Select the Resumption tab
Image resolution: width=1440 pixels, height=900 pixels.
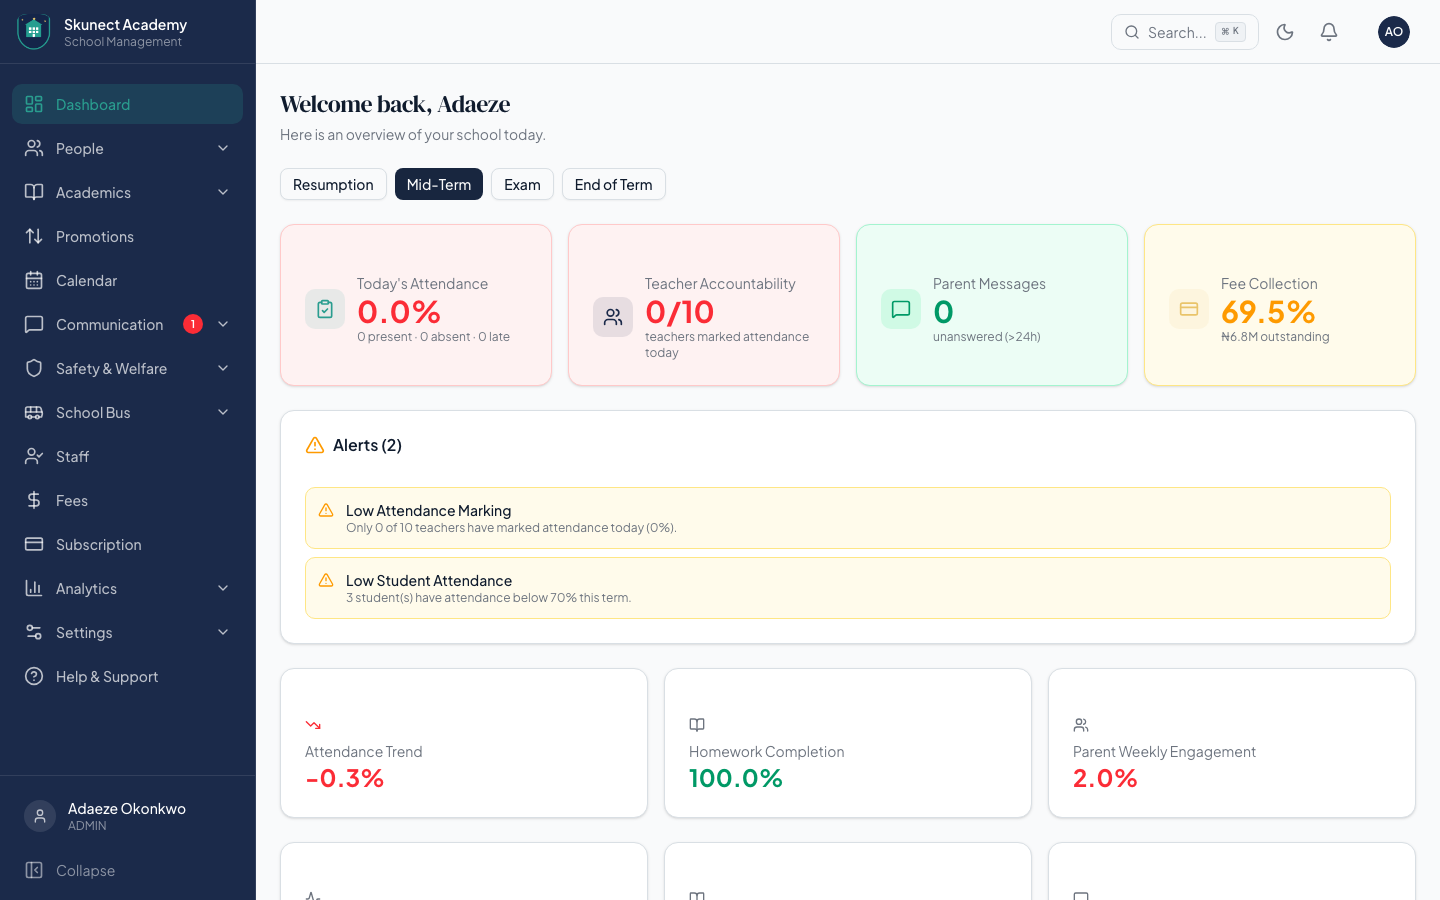pos(333,184)
